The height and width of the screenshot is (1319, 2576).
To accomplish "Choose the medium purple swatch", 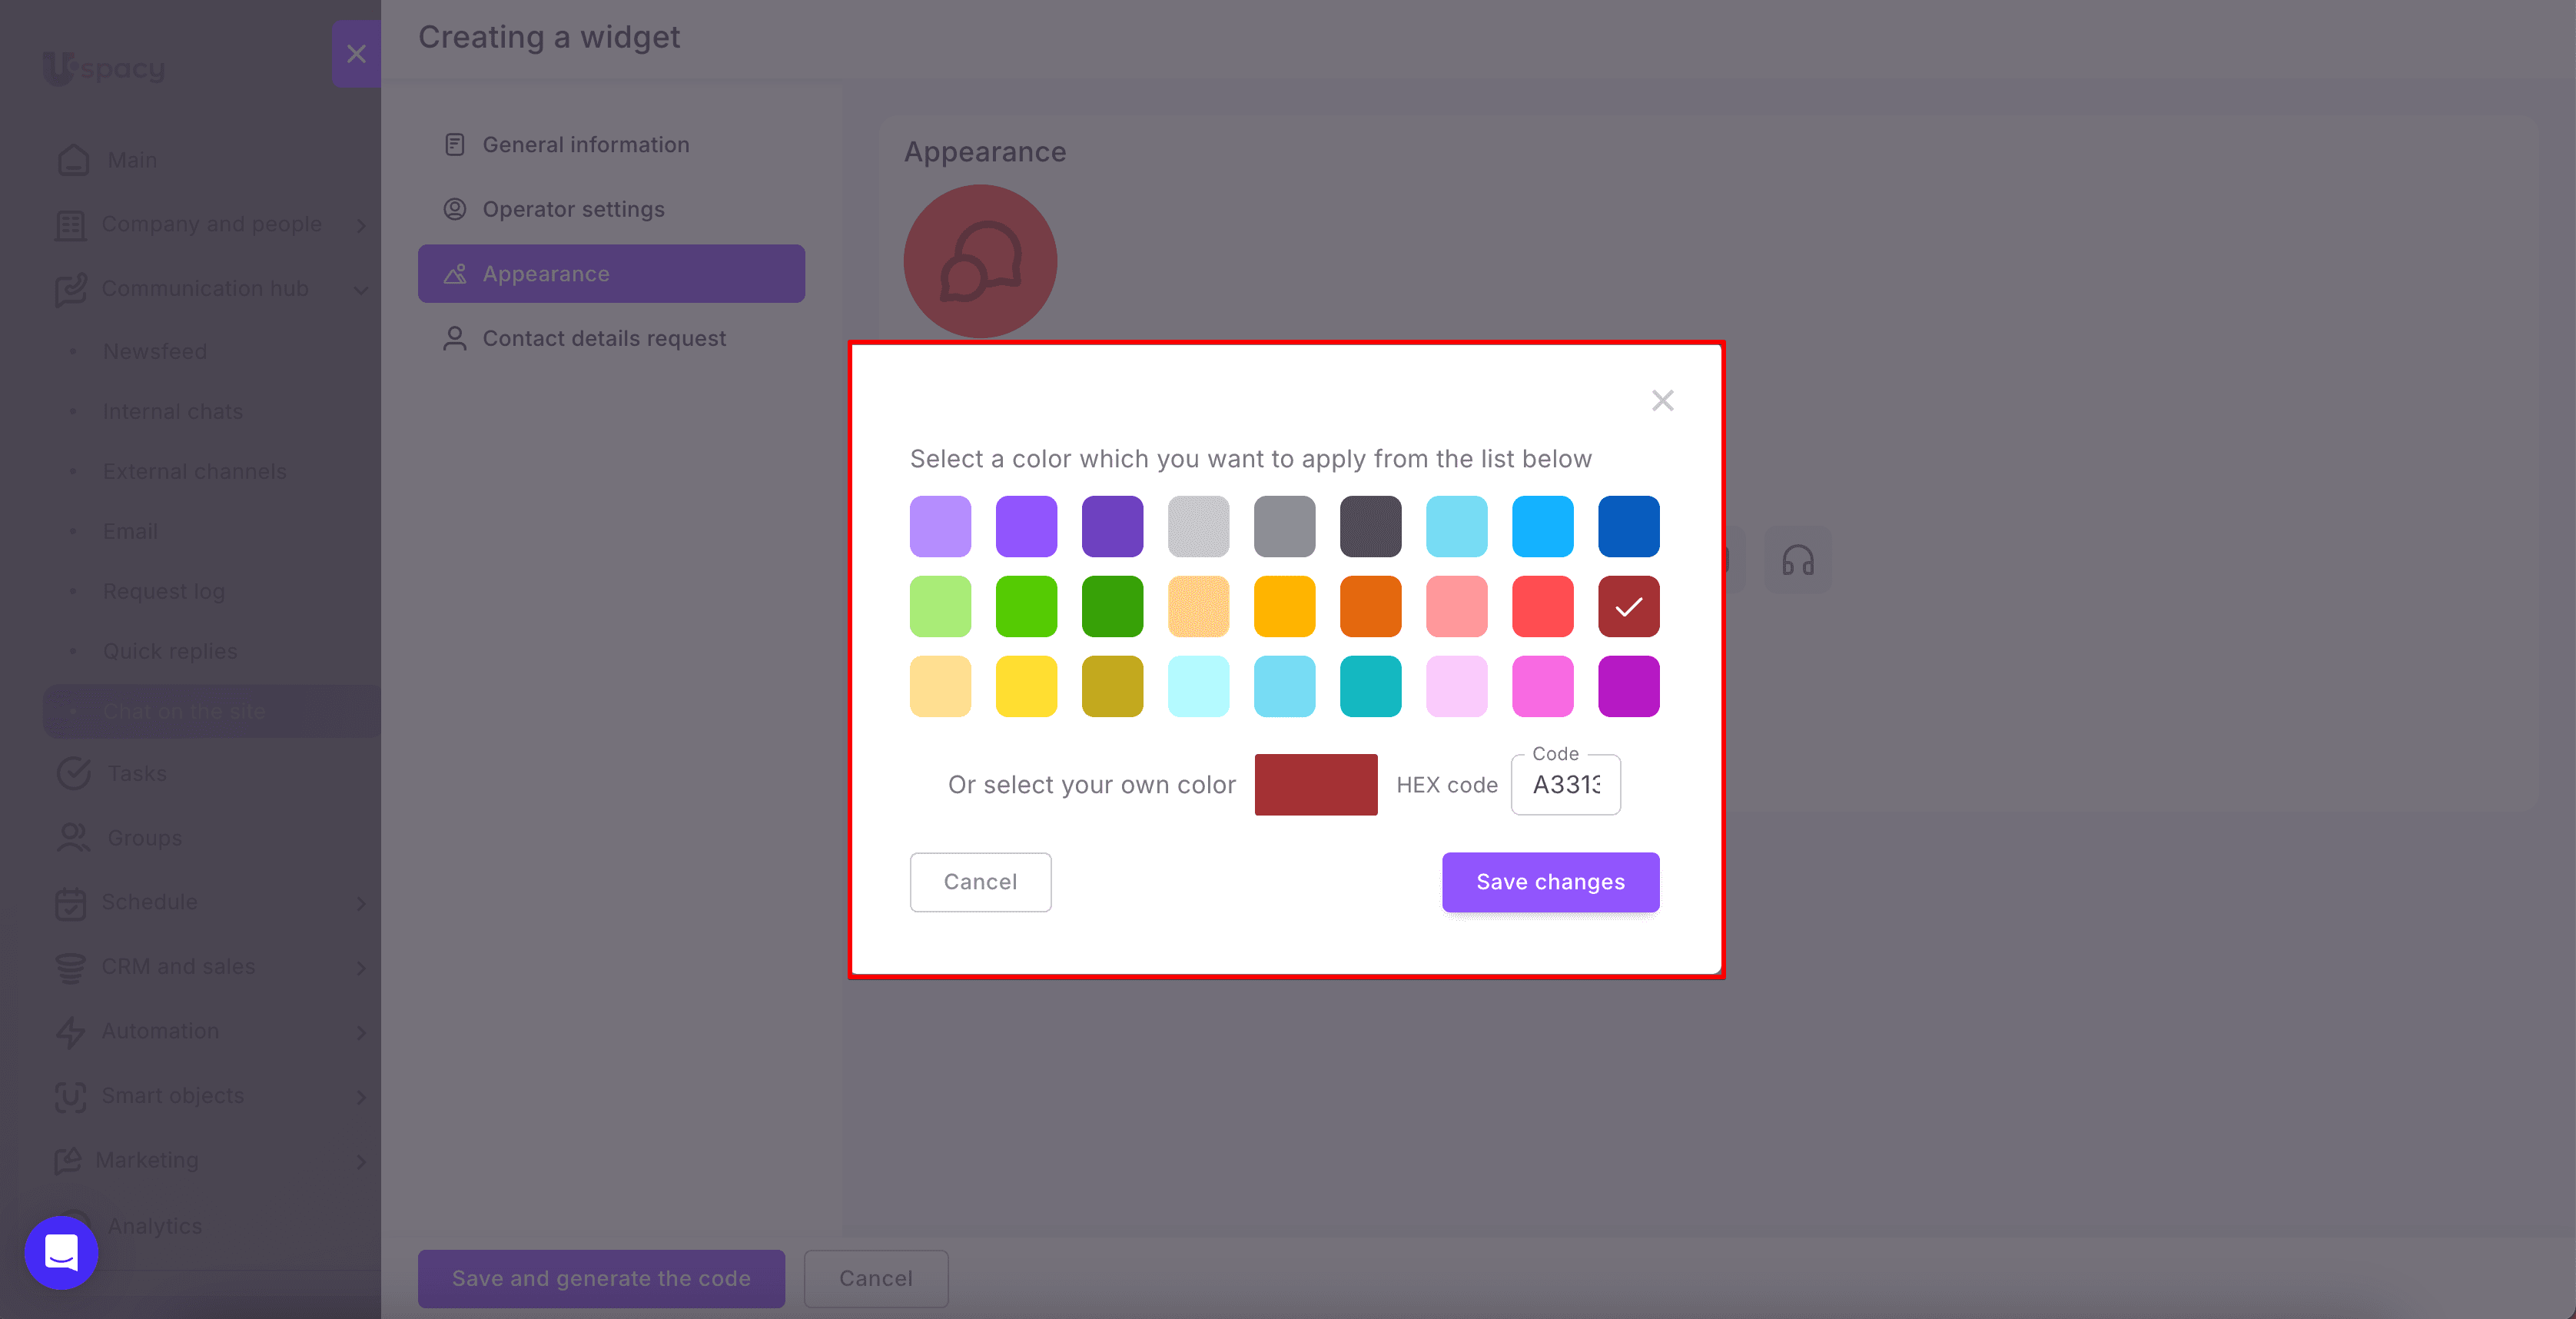I will (1026, 526).
